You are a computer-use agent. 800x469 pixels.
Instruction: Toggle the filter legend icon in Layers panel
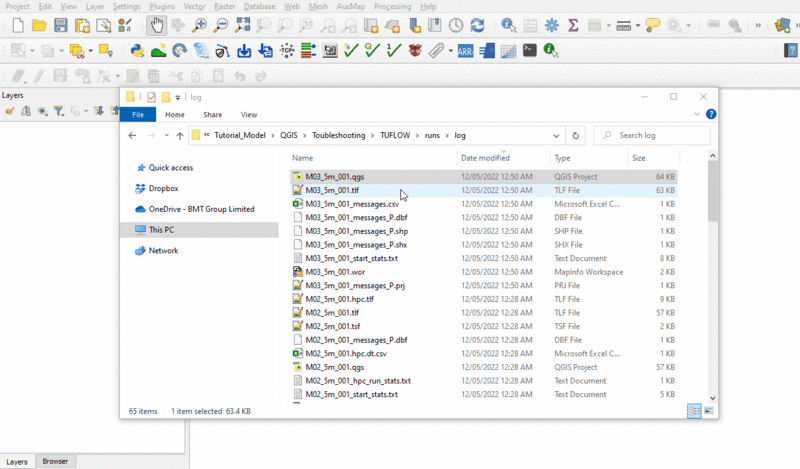pos(59,111)
